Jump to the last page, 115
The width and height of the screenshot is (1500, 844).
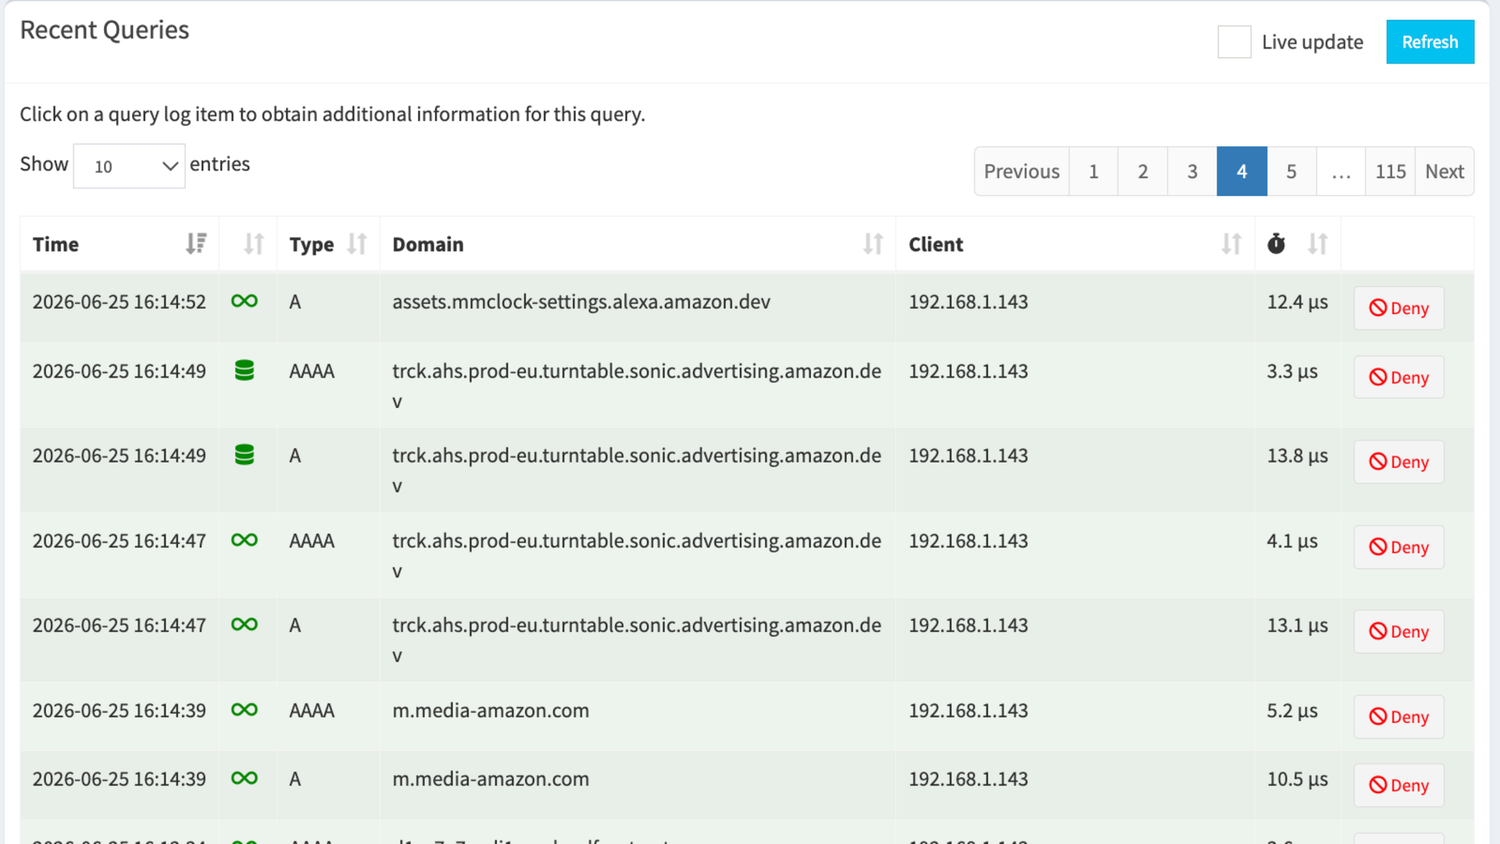1390,171
